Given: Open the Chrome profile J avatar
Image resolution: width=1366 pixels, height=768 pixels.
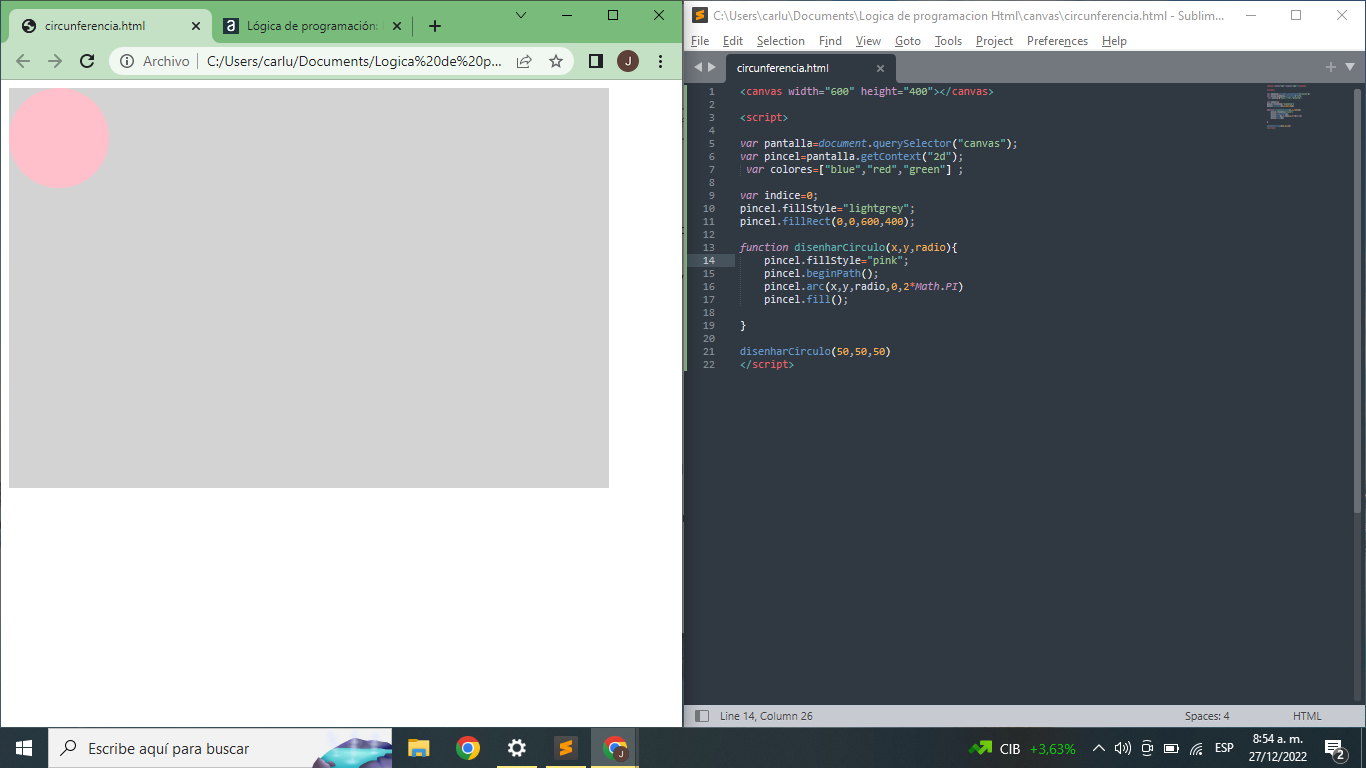Looking at the screenshot, I should tap(628, 61).
